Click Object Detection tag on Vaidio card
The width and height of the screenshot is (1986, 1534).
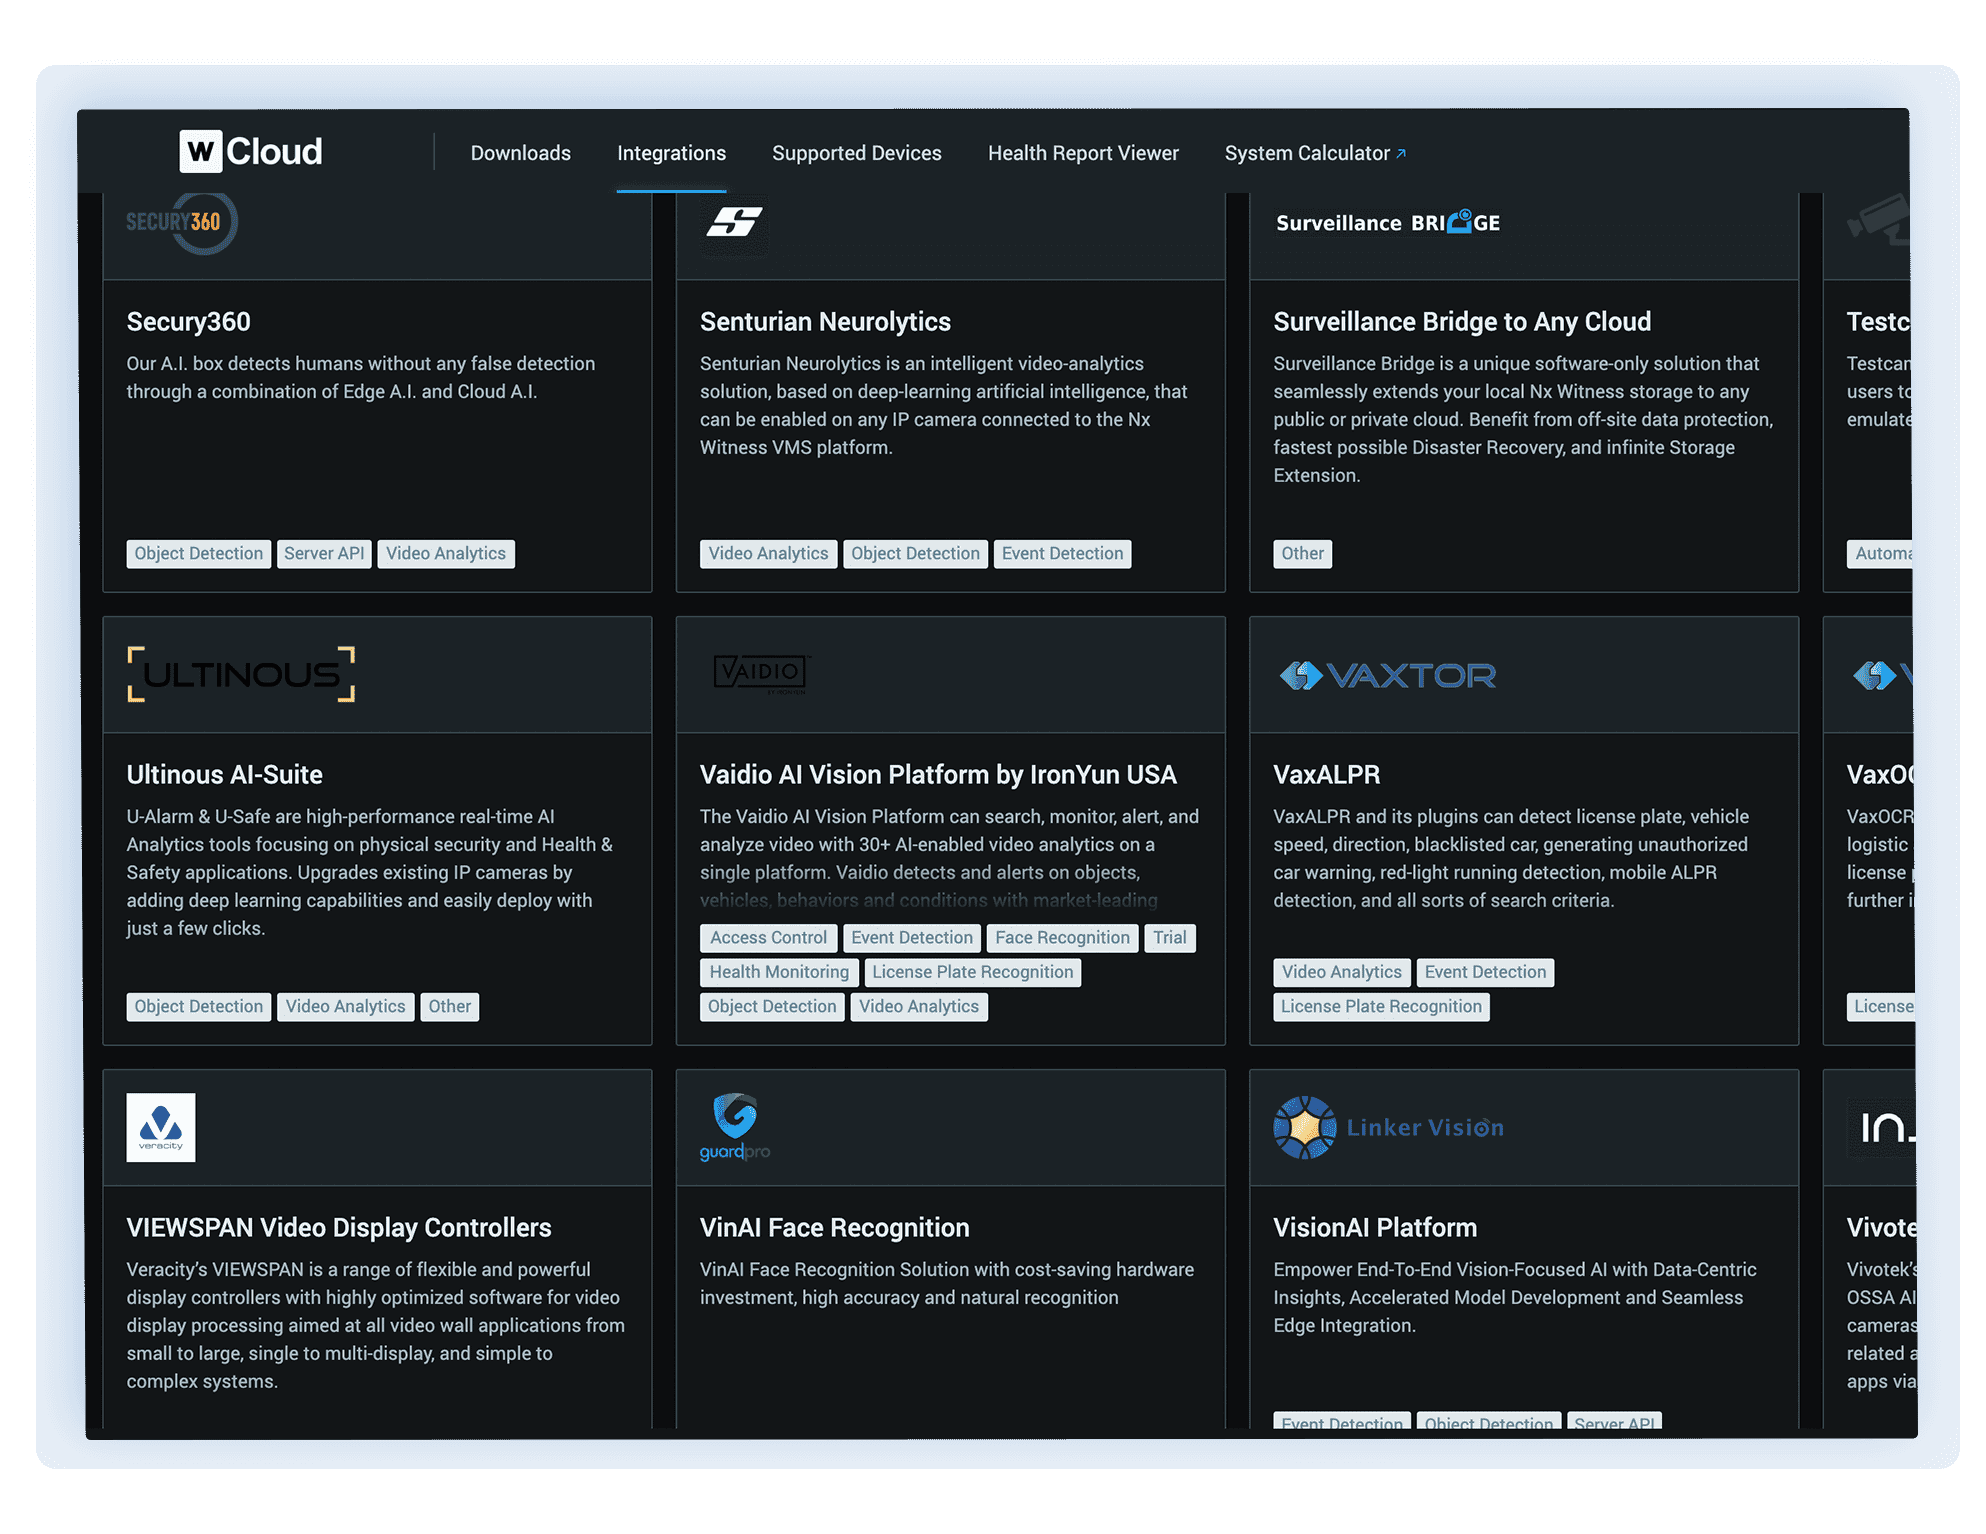[x=772, y=1007]
